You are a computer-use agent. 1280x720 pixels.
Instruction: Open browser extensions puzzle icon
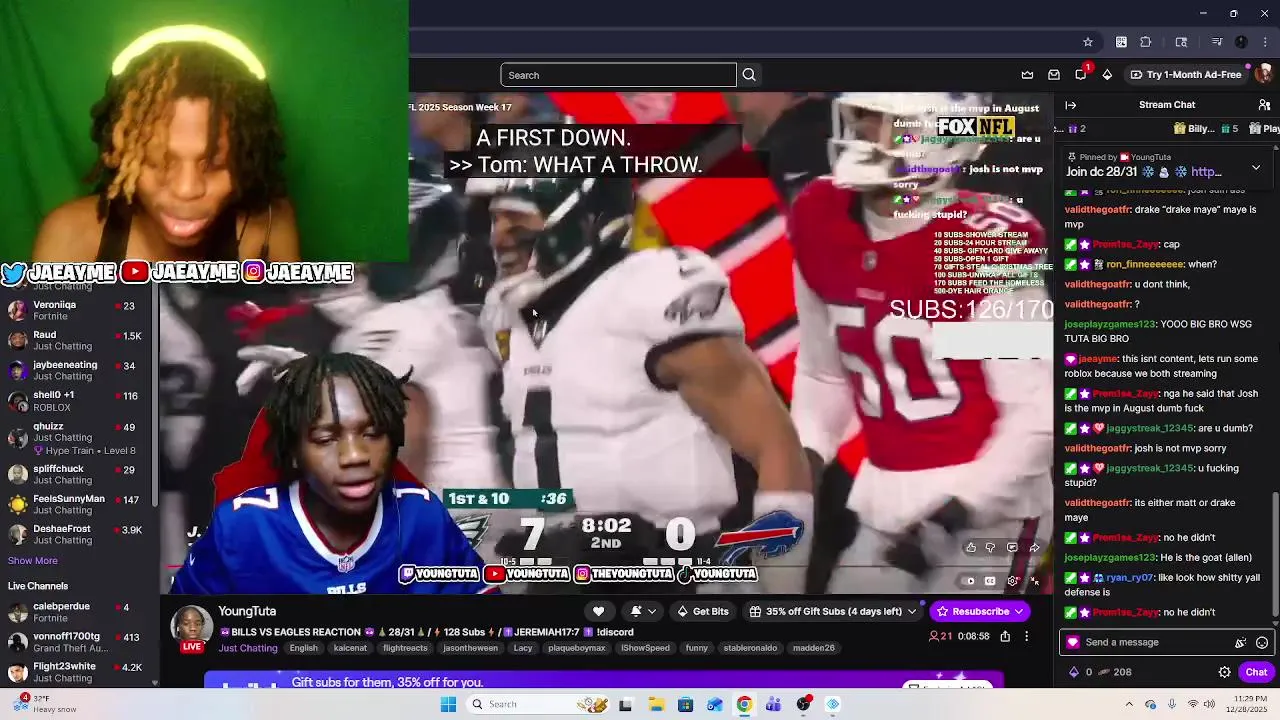1146,42
